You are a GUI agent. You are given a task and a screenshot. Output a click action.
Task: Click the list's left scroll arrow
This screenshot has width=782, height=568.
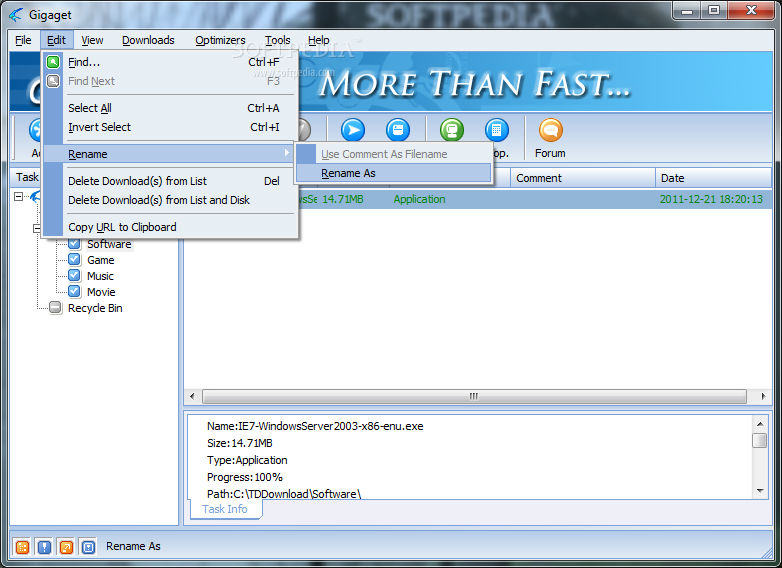193,396
